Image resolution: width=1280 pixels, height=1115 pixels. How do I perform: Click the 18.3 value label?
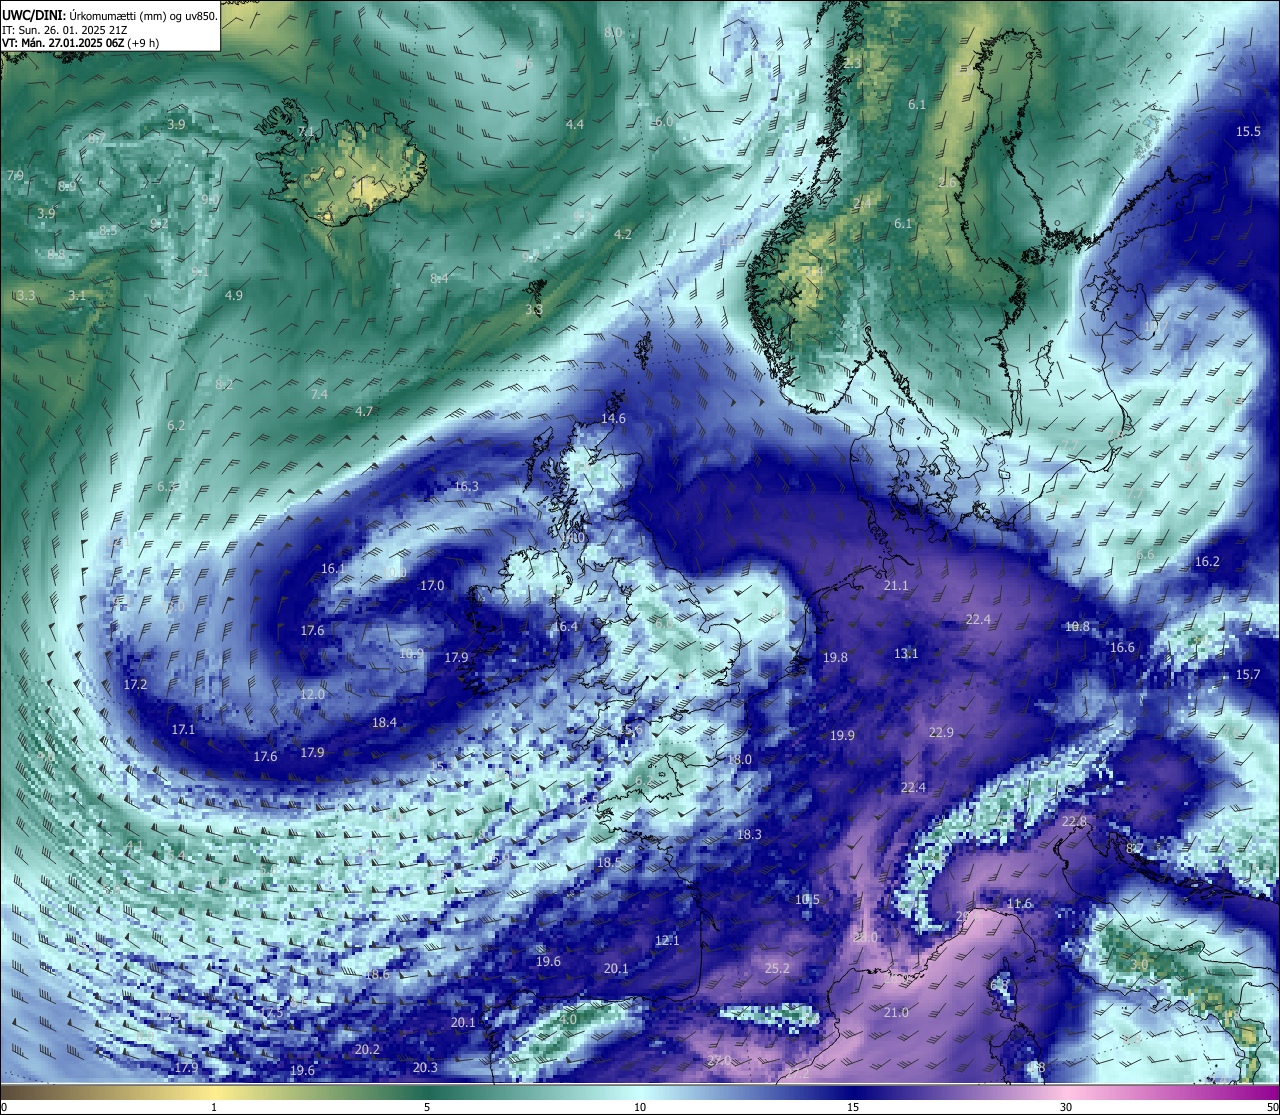click(x=749, y=835)
